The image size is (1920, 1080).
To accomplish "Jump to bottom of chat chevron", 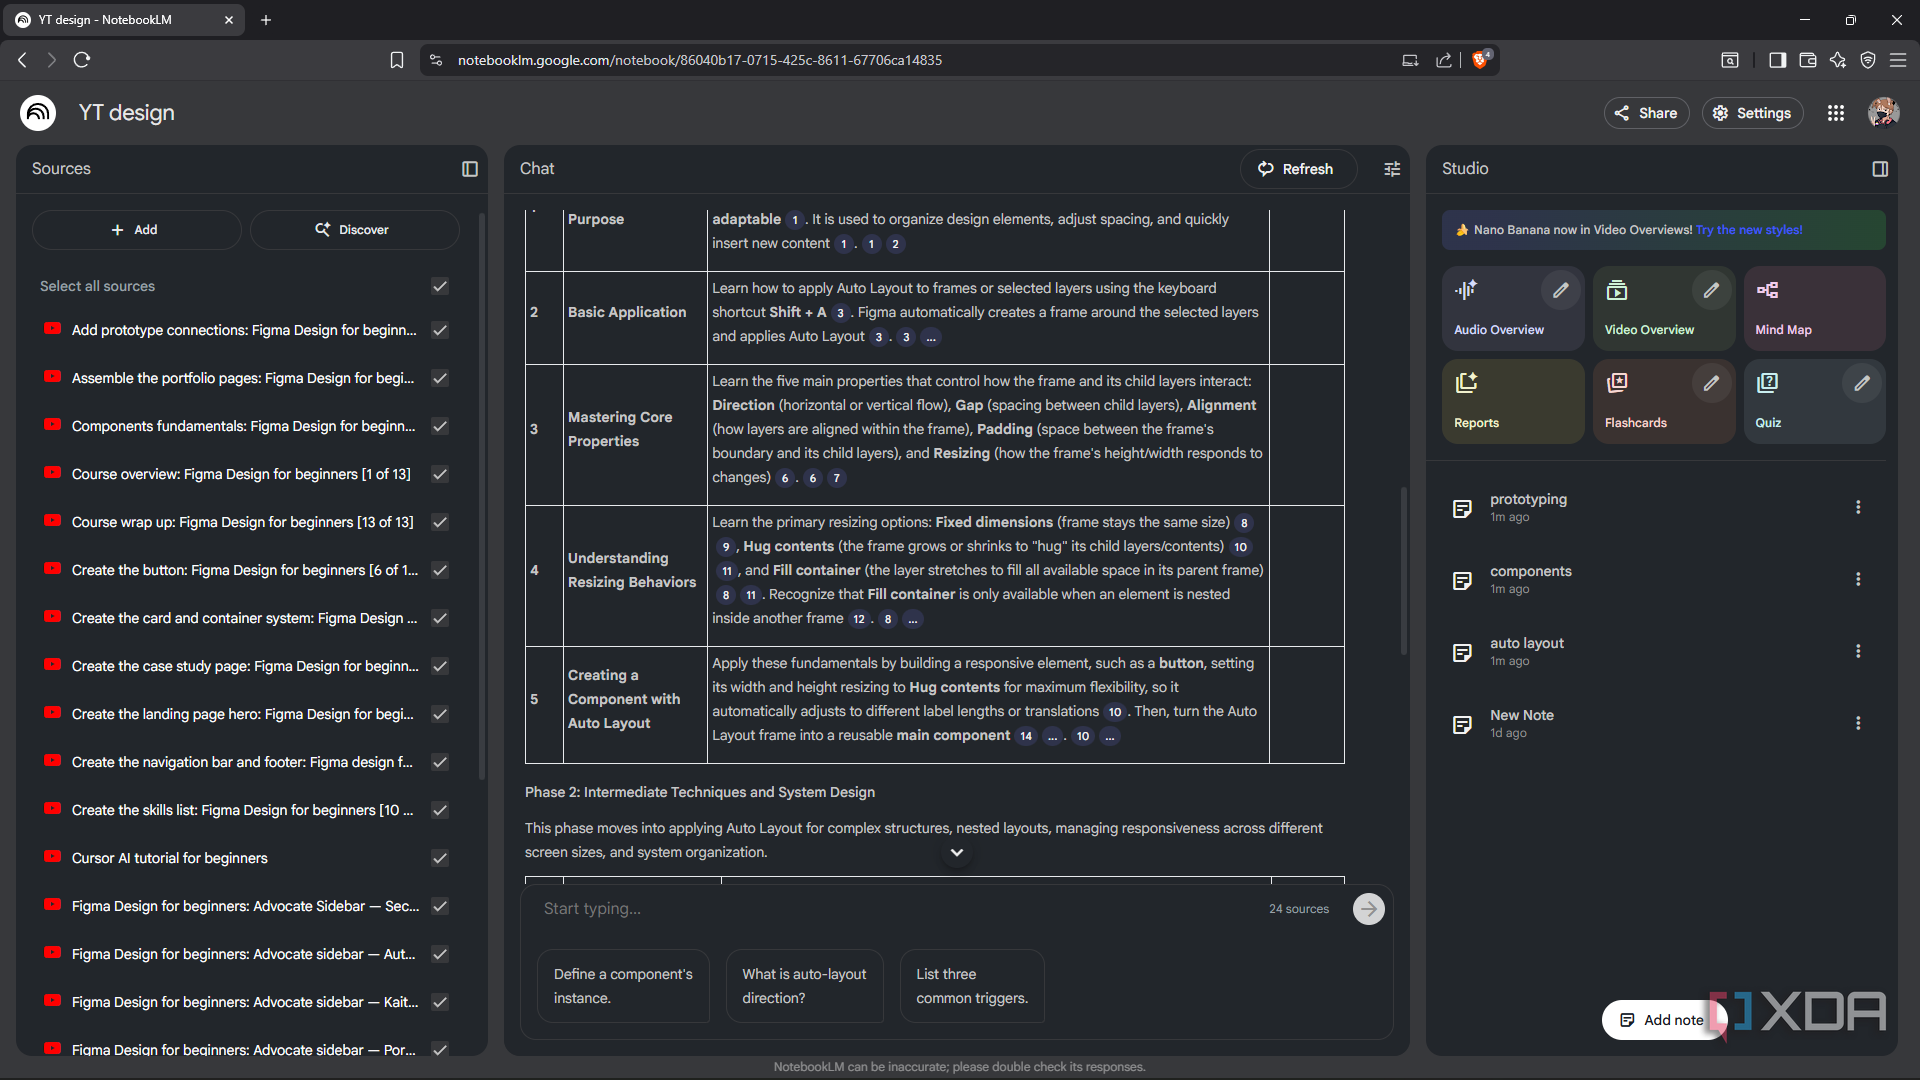I will pos(957,853).
